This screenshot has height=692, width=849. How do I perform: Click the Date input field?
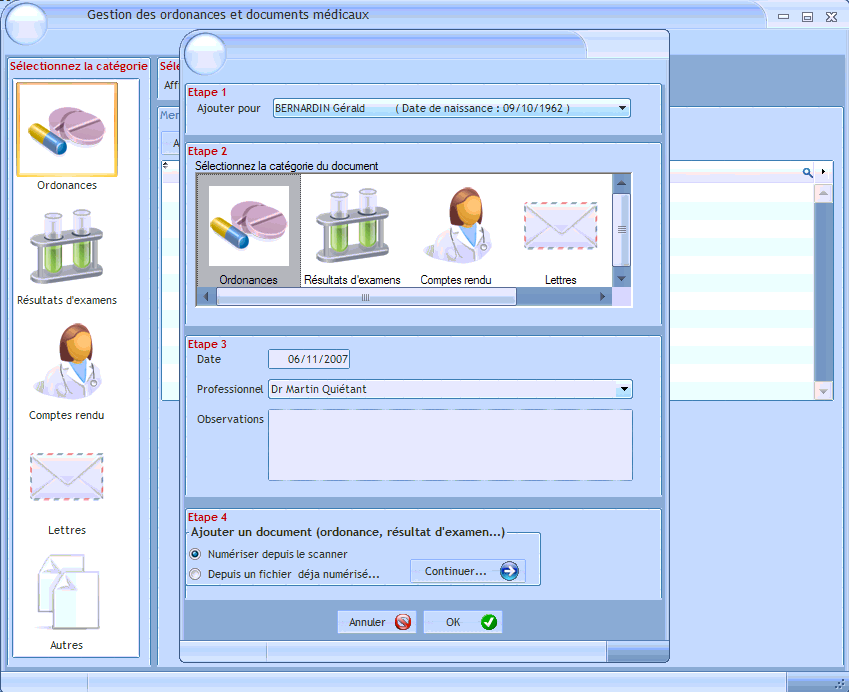(310, 359)
